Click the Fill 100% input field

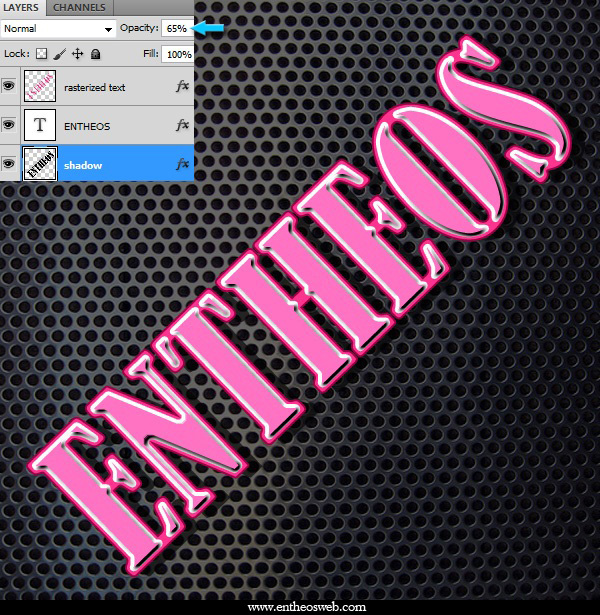[178, 54]
